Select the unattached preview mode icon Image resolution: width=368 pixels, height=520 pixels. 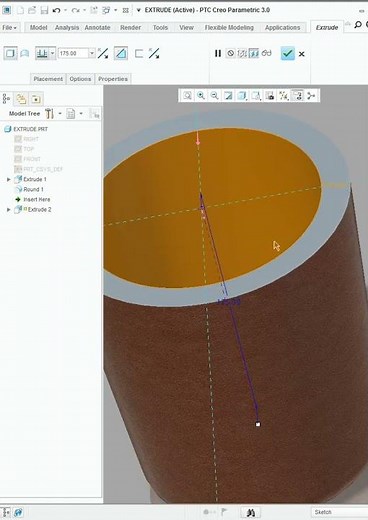pyautogui.click(x=242, y=53)
